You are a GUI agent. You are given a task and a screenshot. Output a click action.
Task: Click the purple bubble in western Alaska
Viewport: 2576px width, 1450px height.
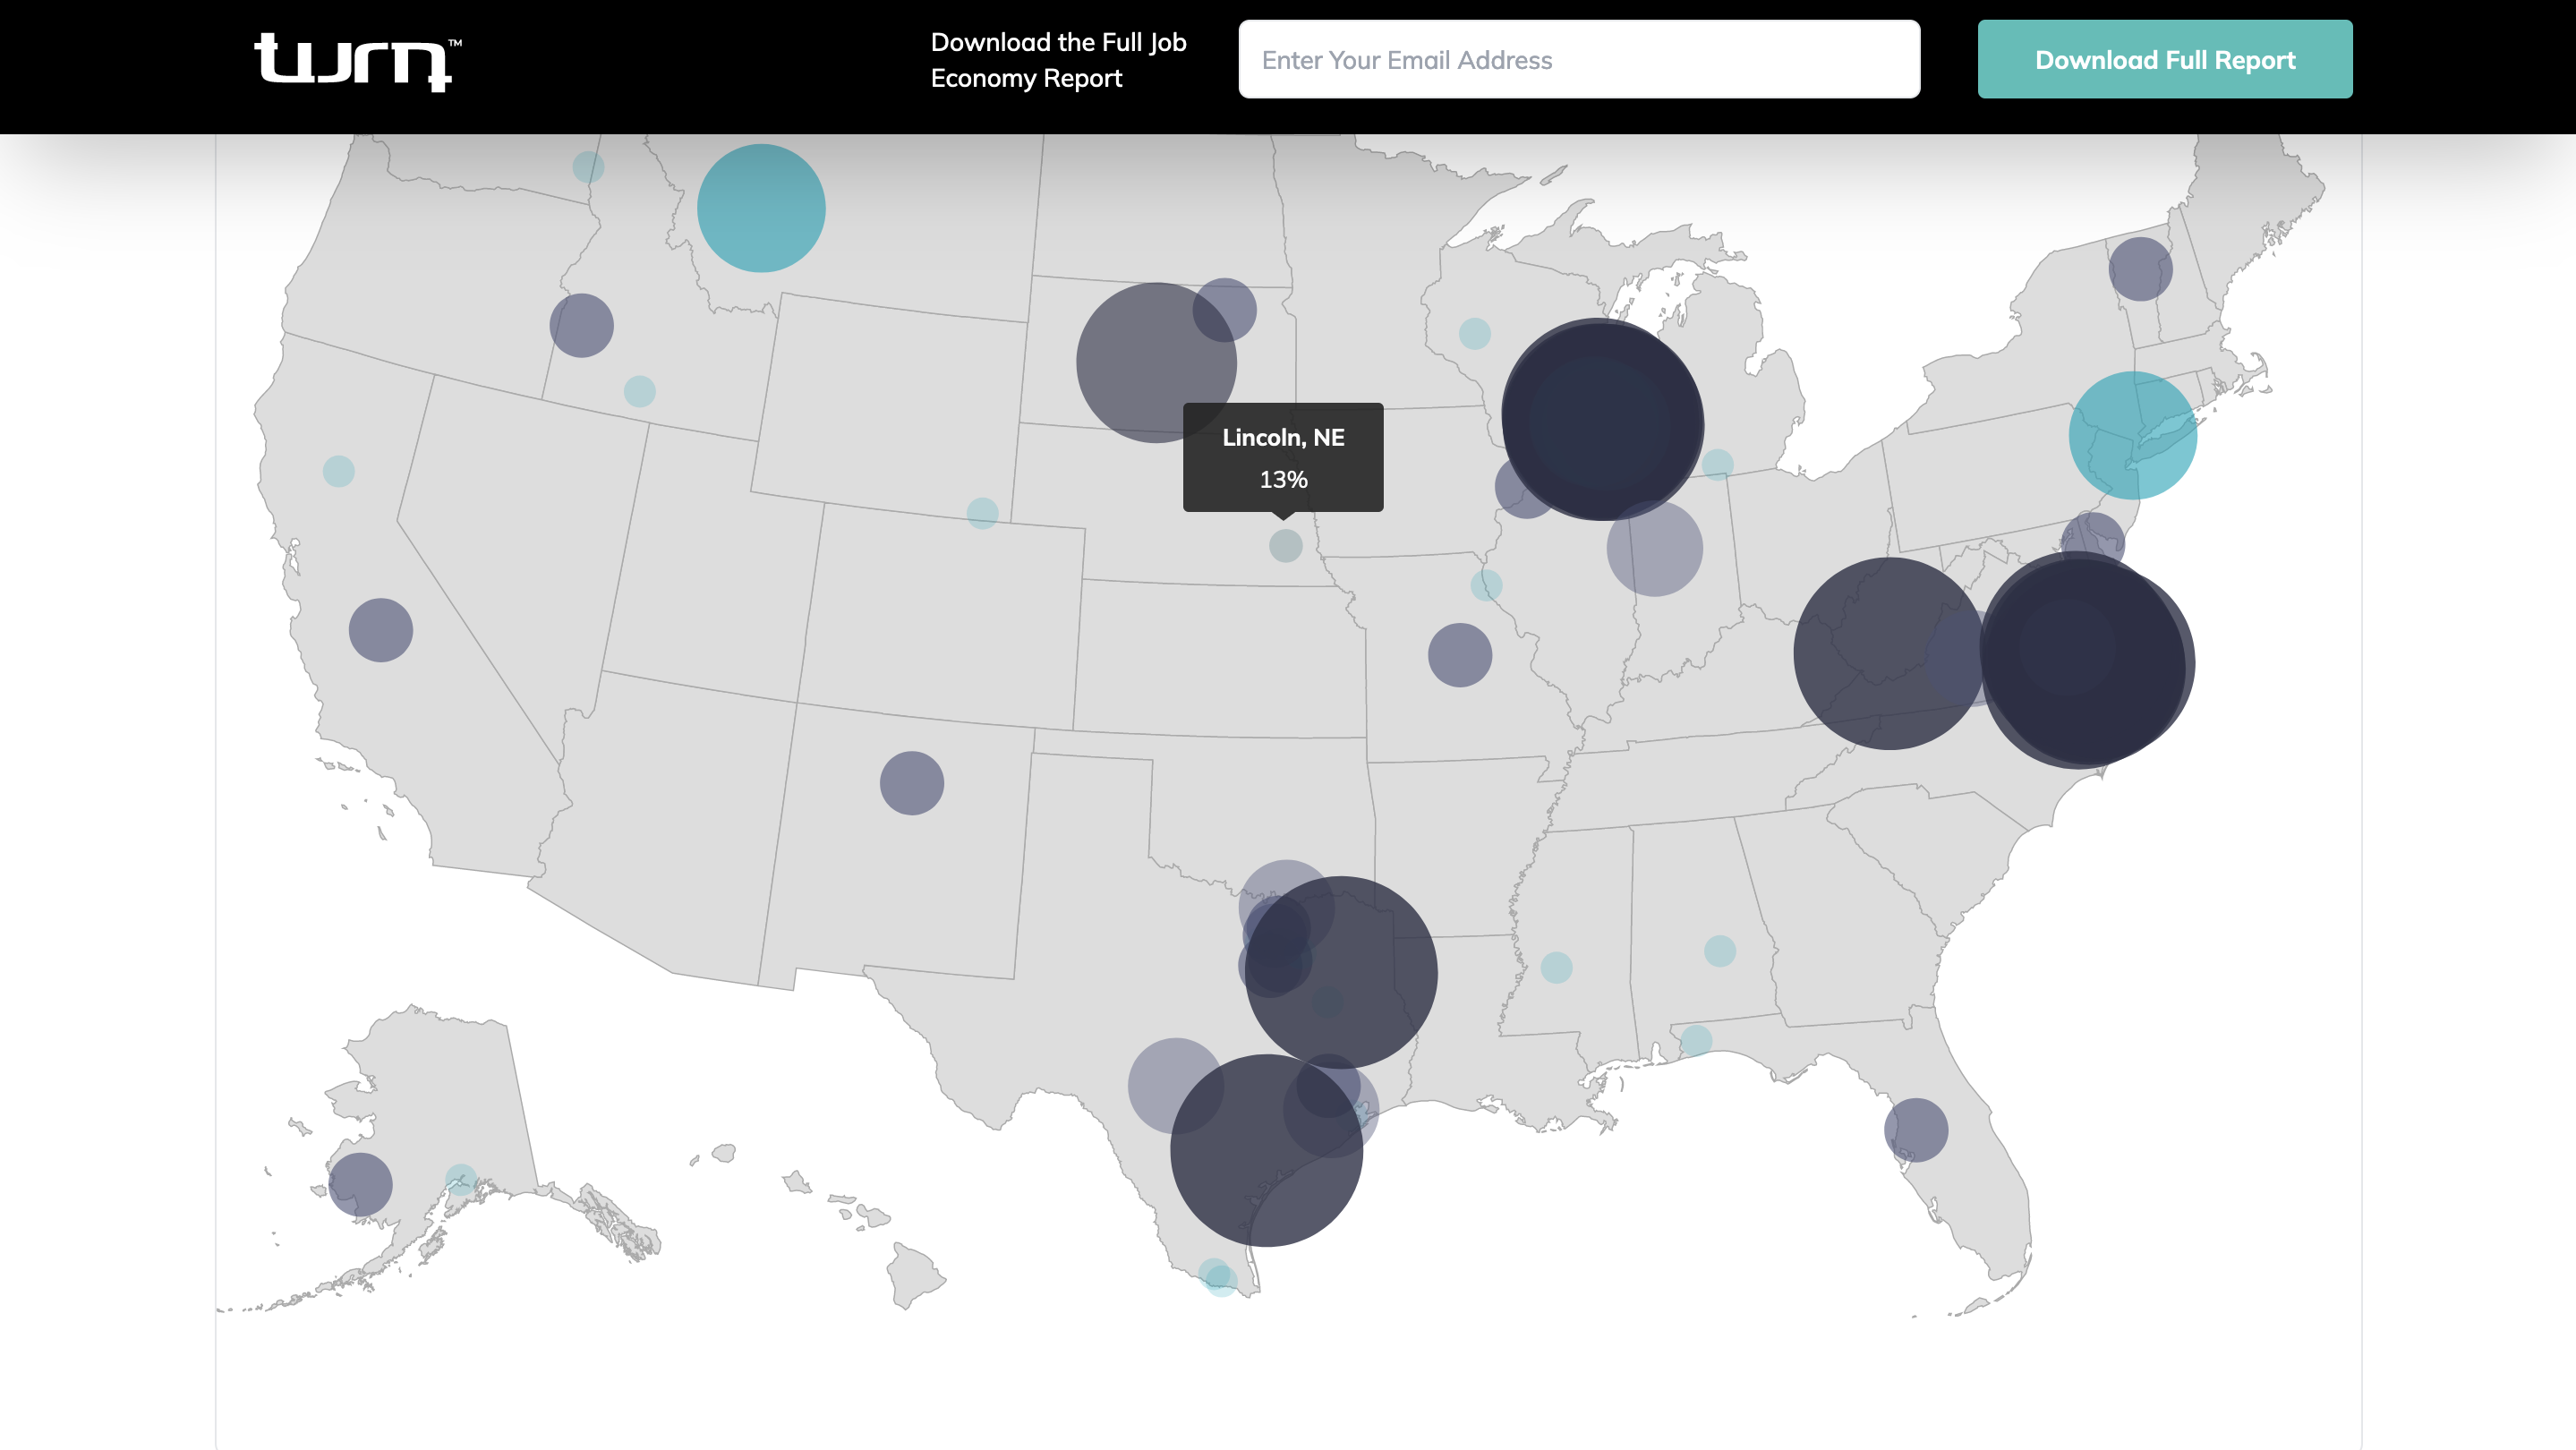(360, 1185)
